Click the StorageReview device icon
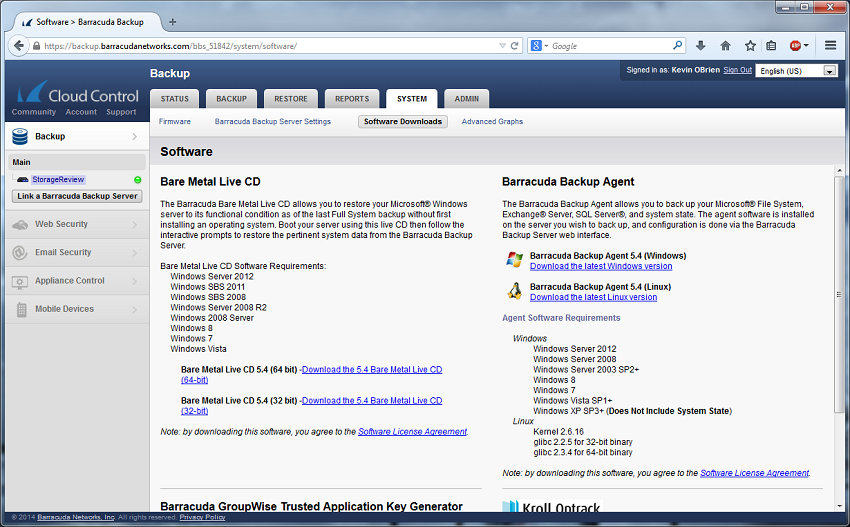 (x=23, y=179)
